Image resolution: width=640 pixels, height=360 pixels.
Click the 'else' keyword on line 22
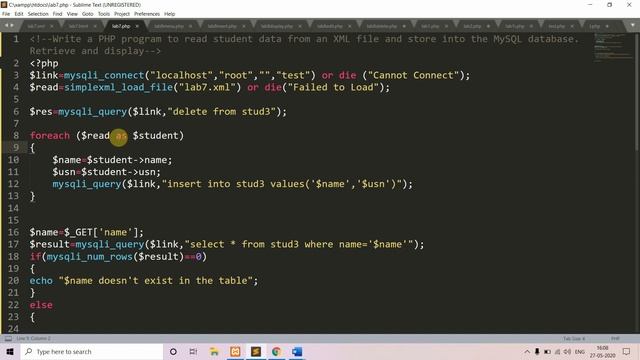pyautogui.click(x=41, y=305)
